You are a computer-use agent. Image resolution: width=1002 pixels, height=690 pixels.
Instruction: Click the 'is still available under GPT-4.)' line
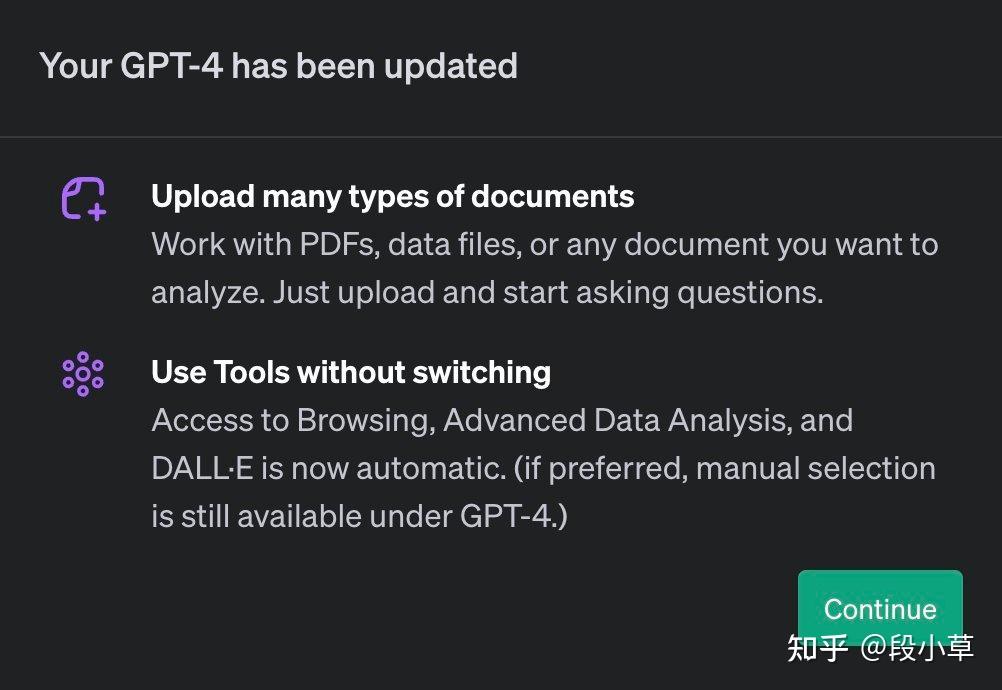pyautogui.click(x=359, y=516)
